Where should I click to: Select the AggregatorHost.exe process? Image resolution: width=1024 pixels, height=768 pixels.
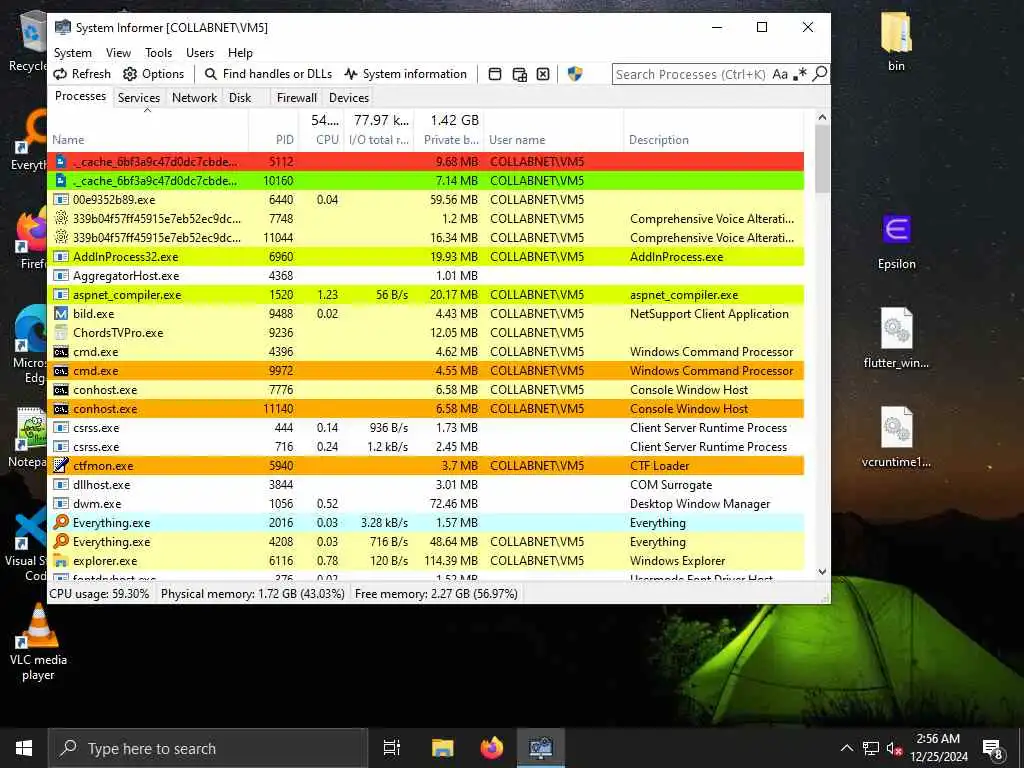(x=426, y=276)
